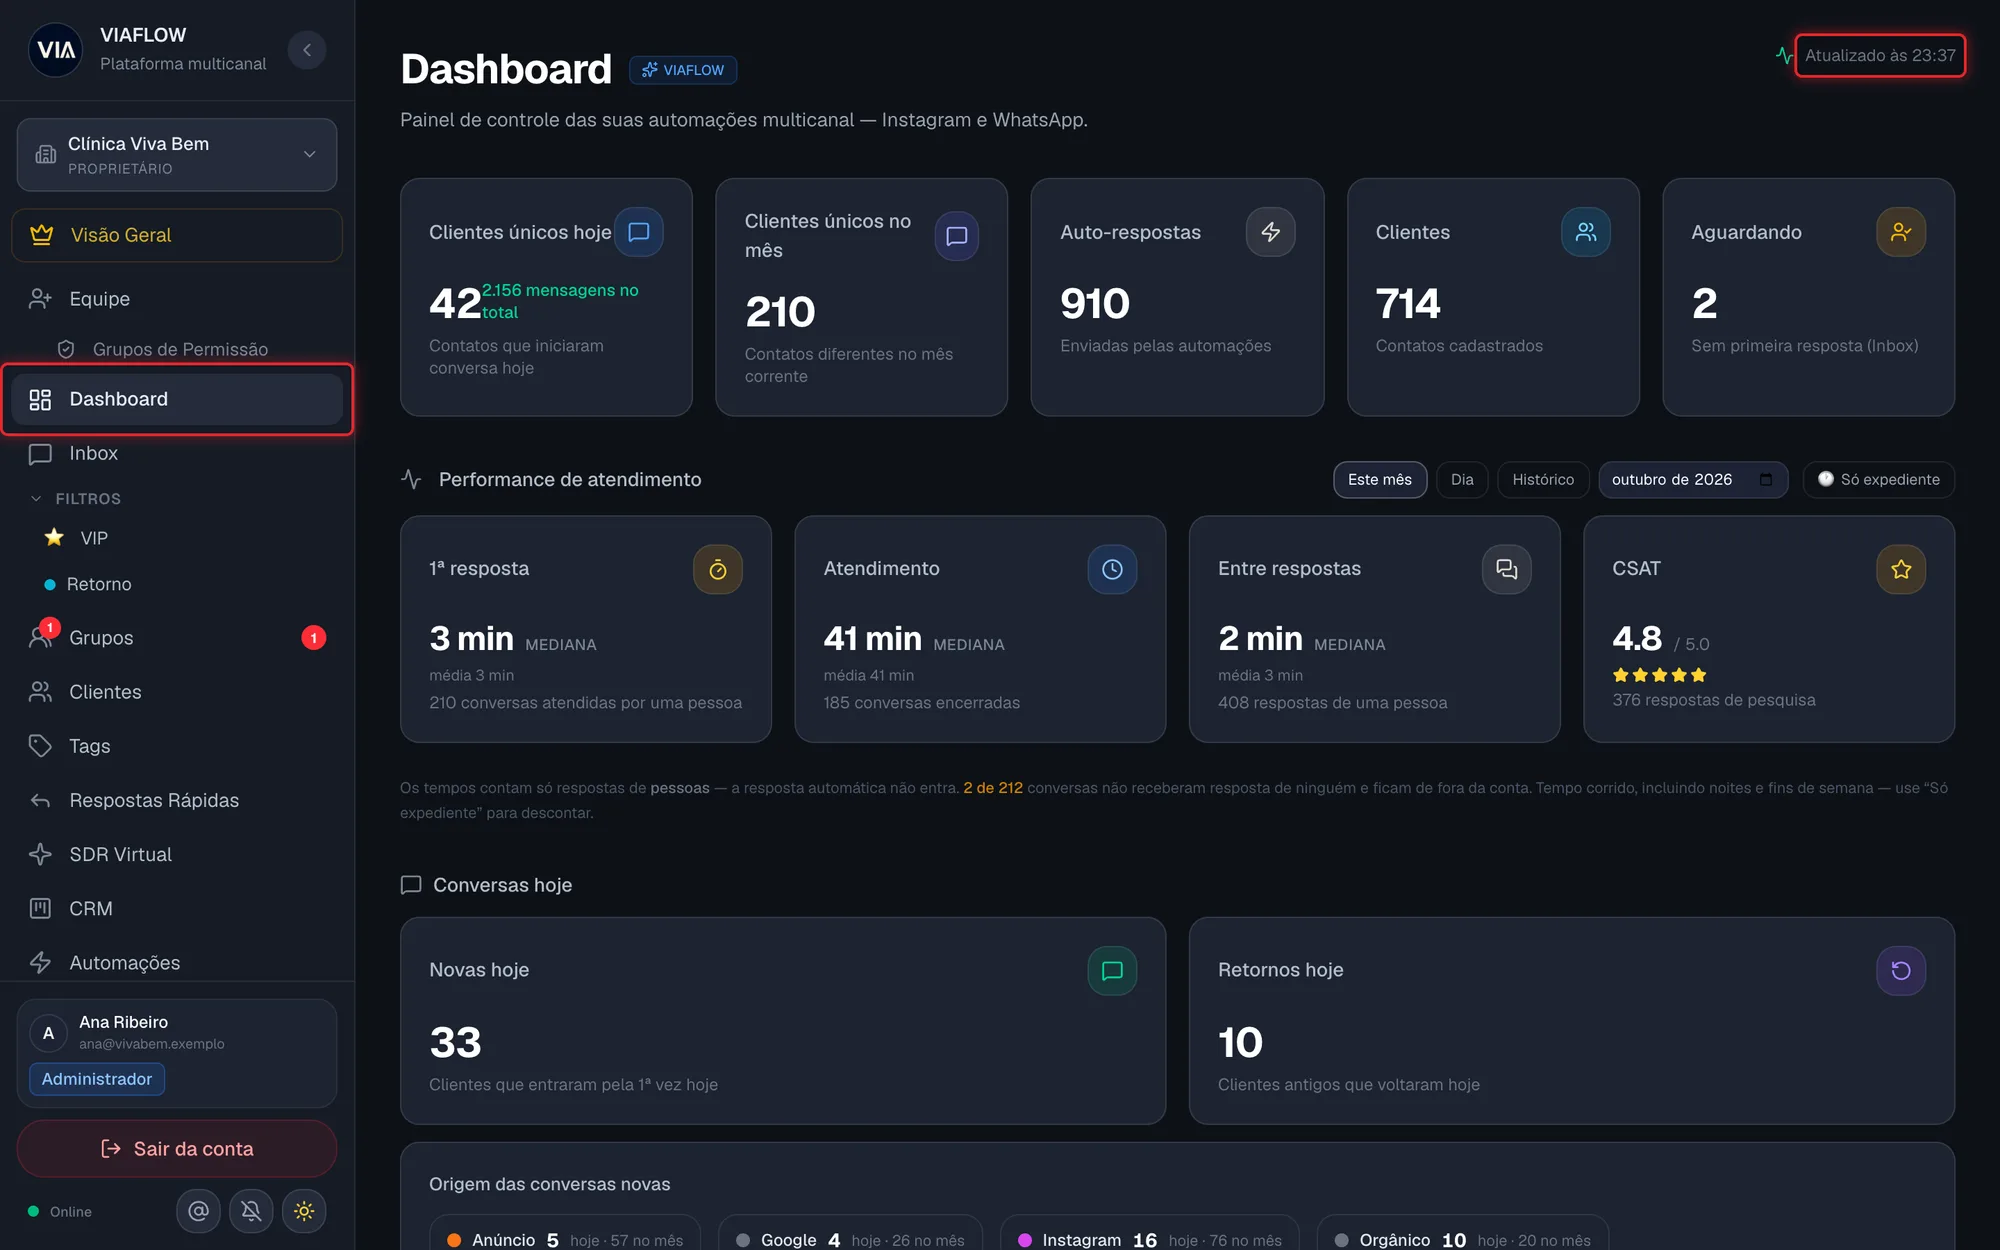Open Clientes in the sidebar
The height and width of the screenshot is (1250, 2000).
pyautogui.click(x=177, y=692)
